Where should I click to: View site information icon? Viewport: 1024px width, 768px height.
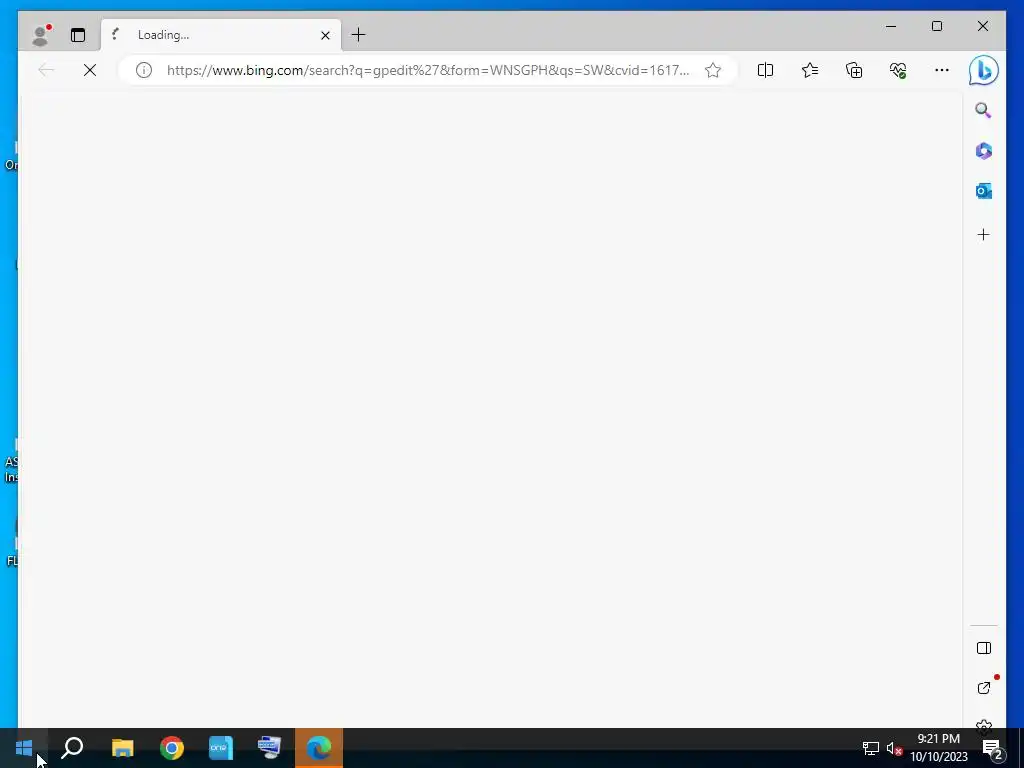point(144,70)
